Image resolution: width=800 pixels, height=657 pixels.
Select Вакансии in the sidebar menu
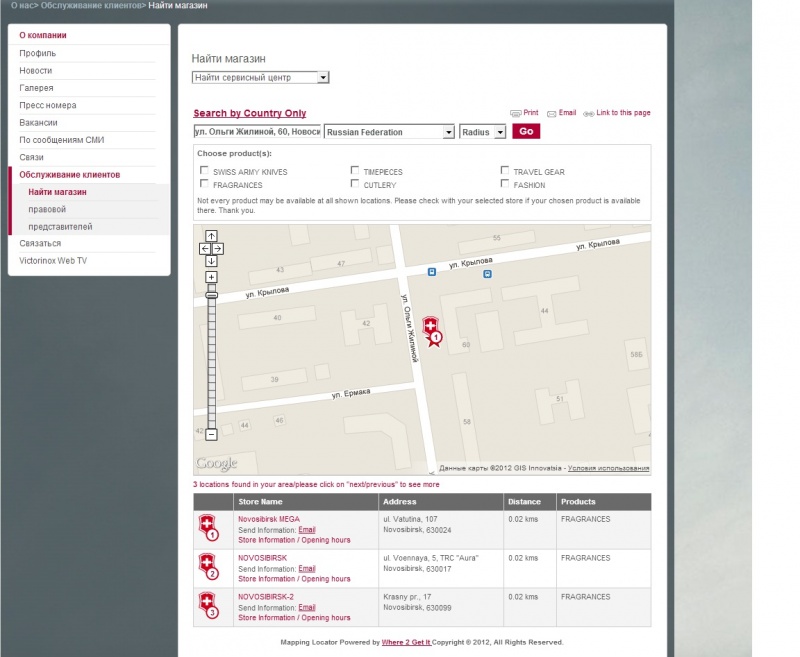[39, 122]
